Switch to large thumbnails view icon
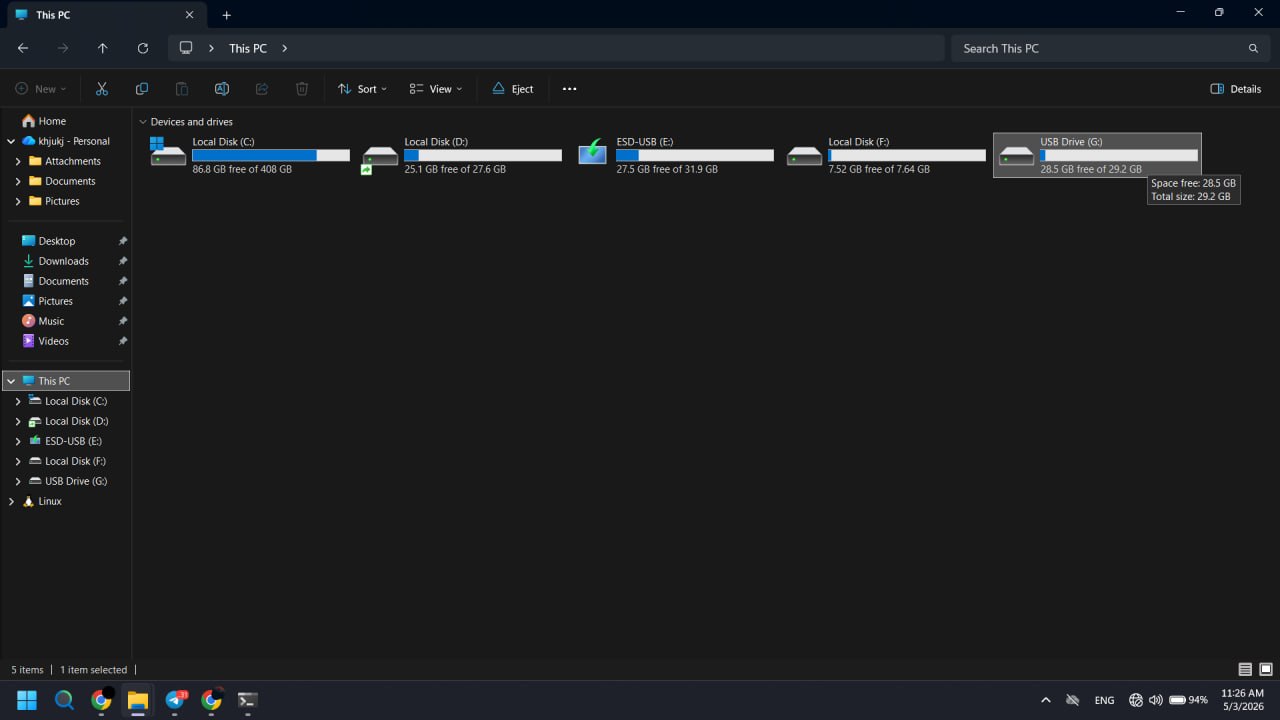 [1266, 670]
